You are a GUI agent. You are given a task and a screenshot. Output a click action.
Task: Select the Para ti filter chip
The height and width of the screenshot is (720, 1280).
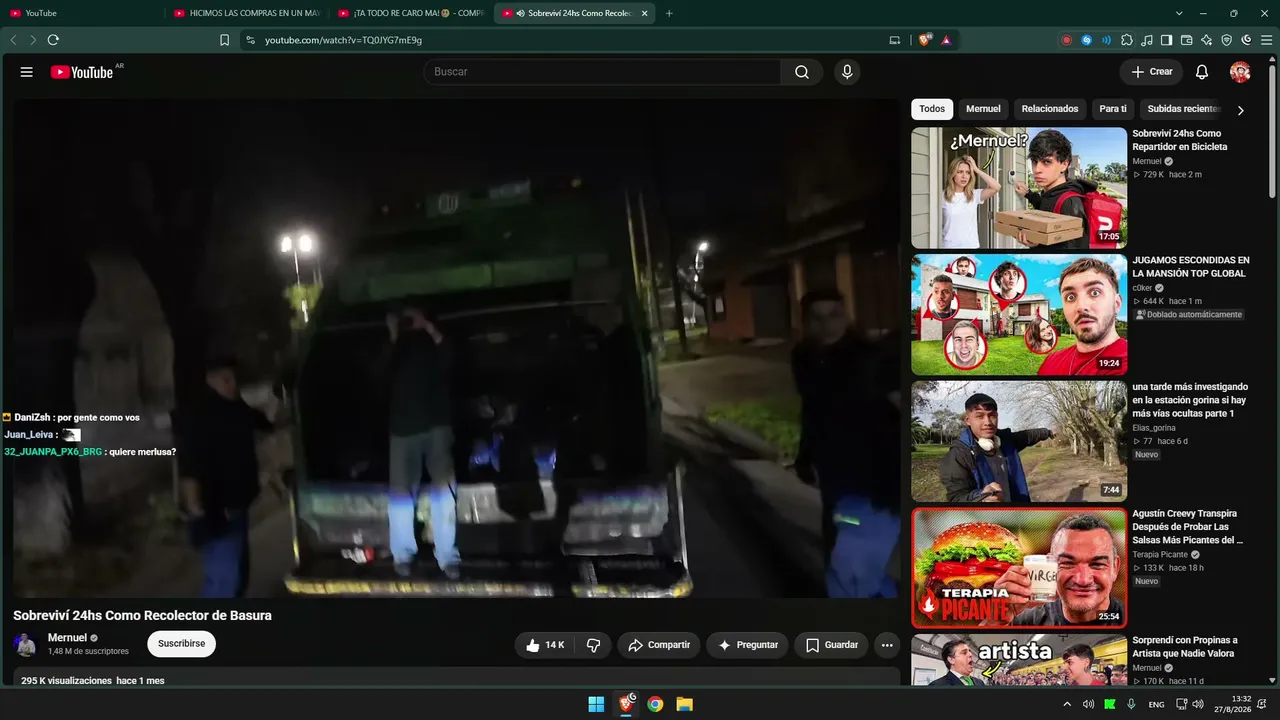[1113, 109]
